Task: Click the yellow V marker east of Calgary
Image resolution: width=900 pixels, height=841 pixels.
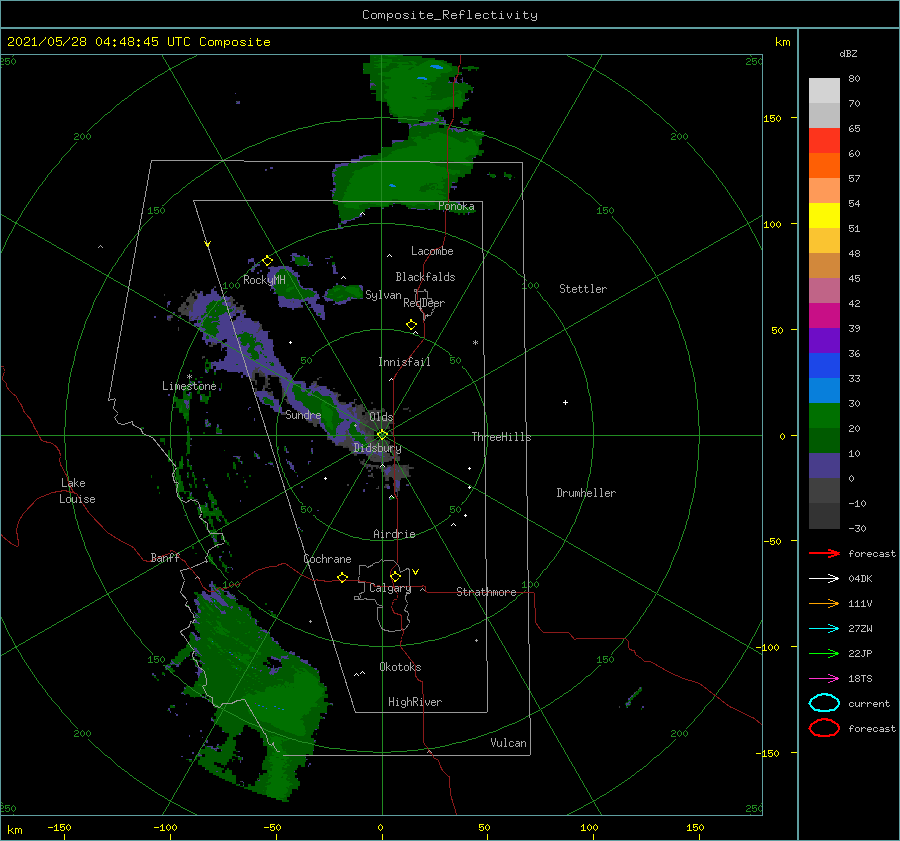Action: click(415, 572)
